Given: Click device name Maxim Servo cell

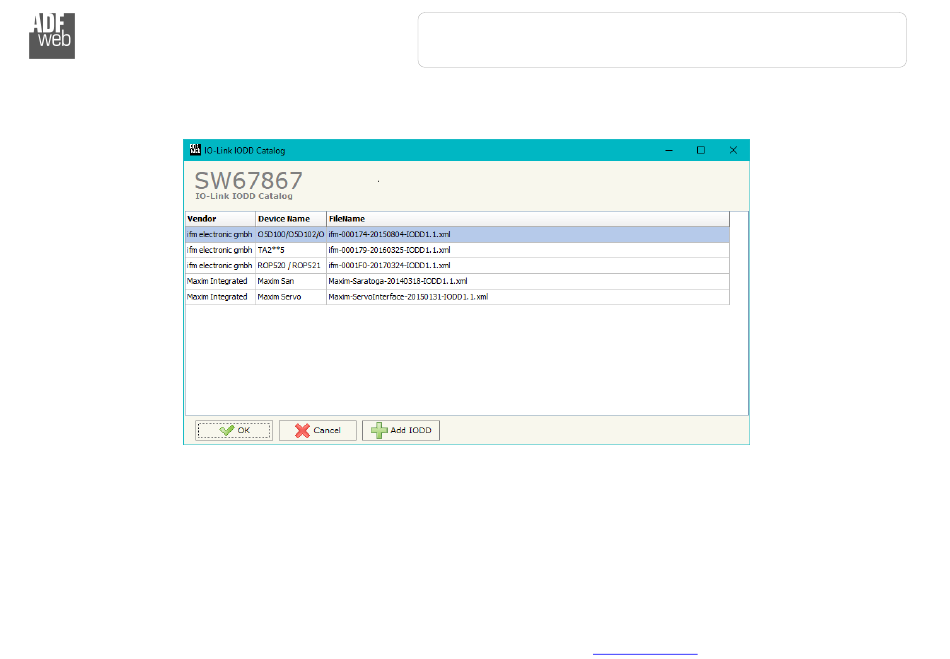Looking at the screenshot, I should click(291, 297).
